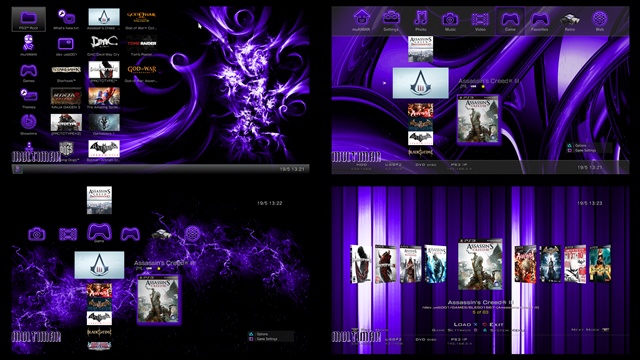Click Next Mode in the cover flow panel
Image resolution: width=640 pixels, height=360 pixels.
tap(590, 329)
